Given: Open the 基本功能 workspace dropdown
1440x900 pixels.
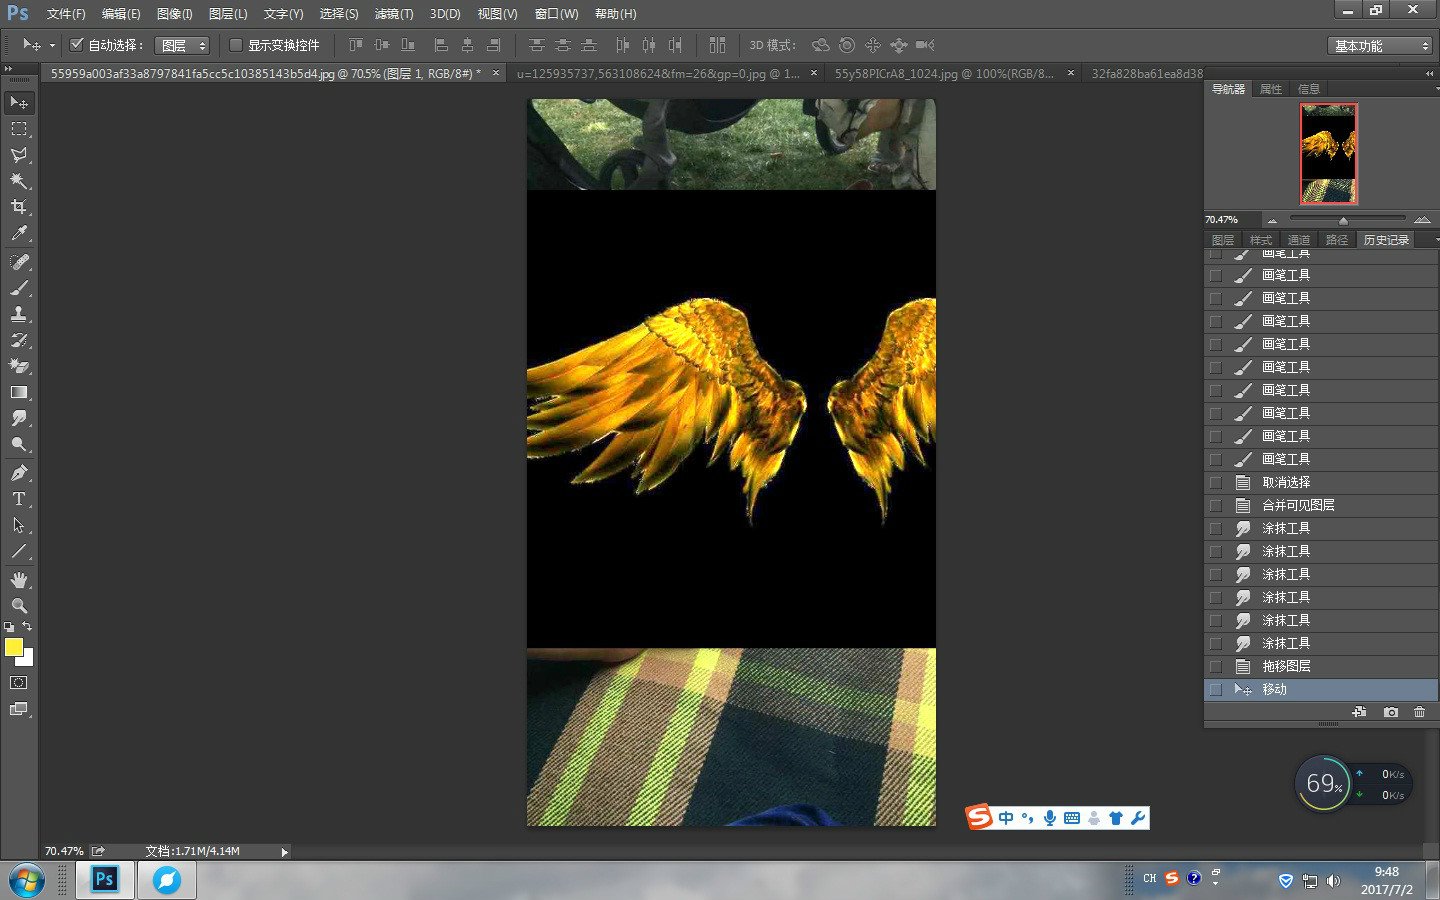Looking at the screenshot, I should pos(1382,46).
